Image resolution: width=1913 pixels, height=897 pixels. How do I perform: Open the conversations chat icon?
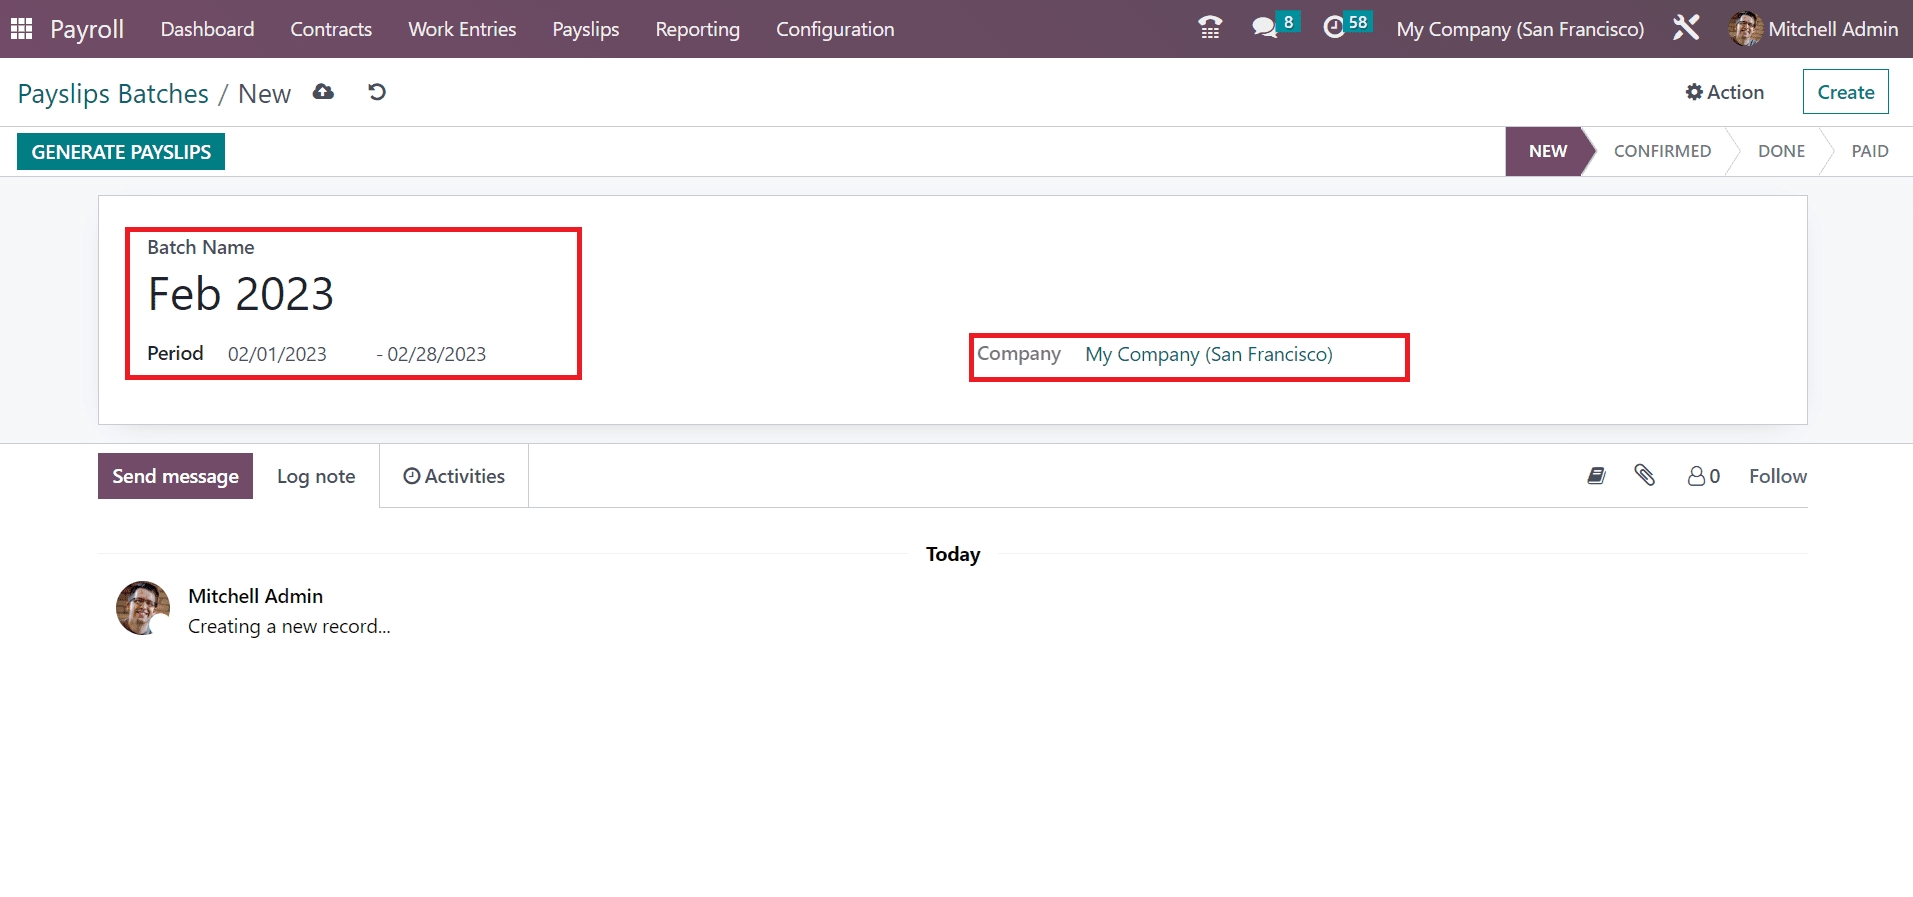(x=1265, y=28)
